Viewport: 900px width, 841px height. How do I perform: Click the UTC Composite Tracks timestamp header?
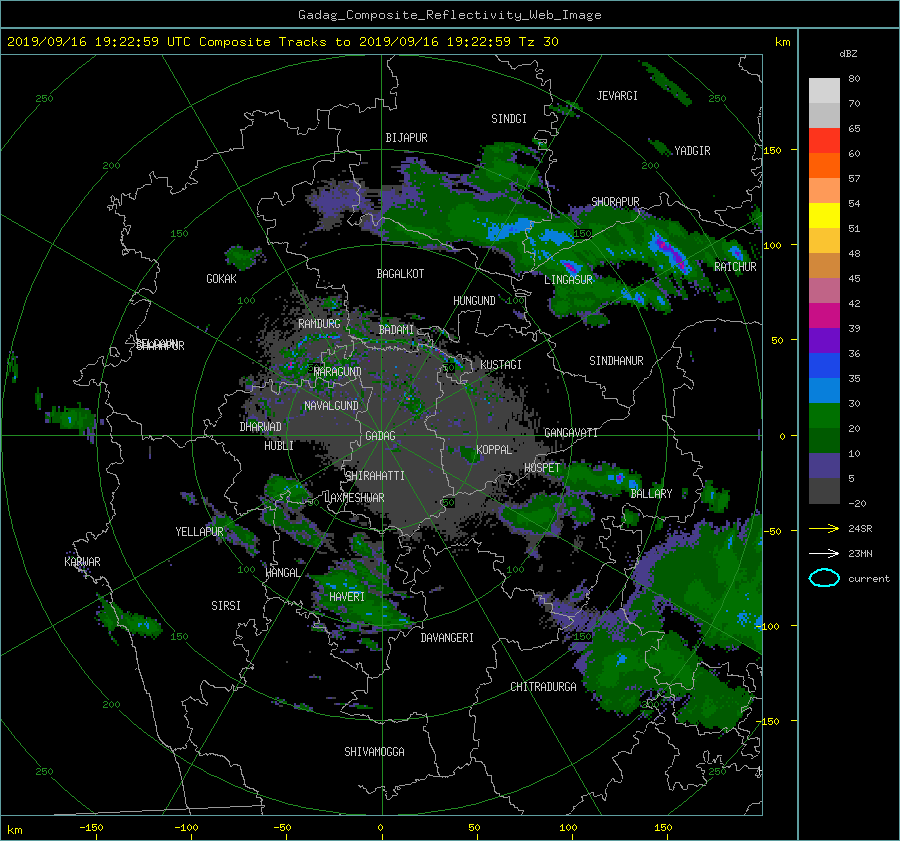click(282, 42)
